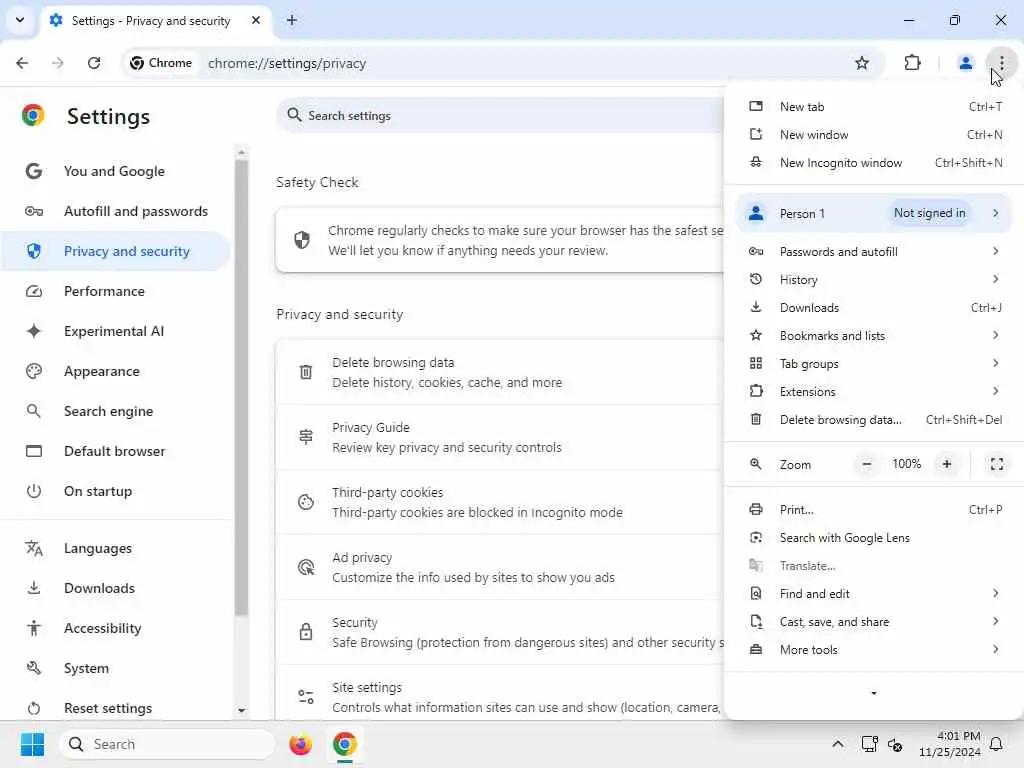The width and height of the screenshot is (1024, 768).
Task: Click the Chrome icon in the taskbar
Action: [x=344, y=744]
